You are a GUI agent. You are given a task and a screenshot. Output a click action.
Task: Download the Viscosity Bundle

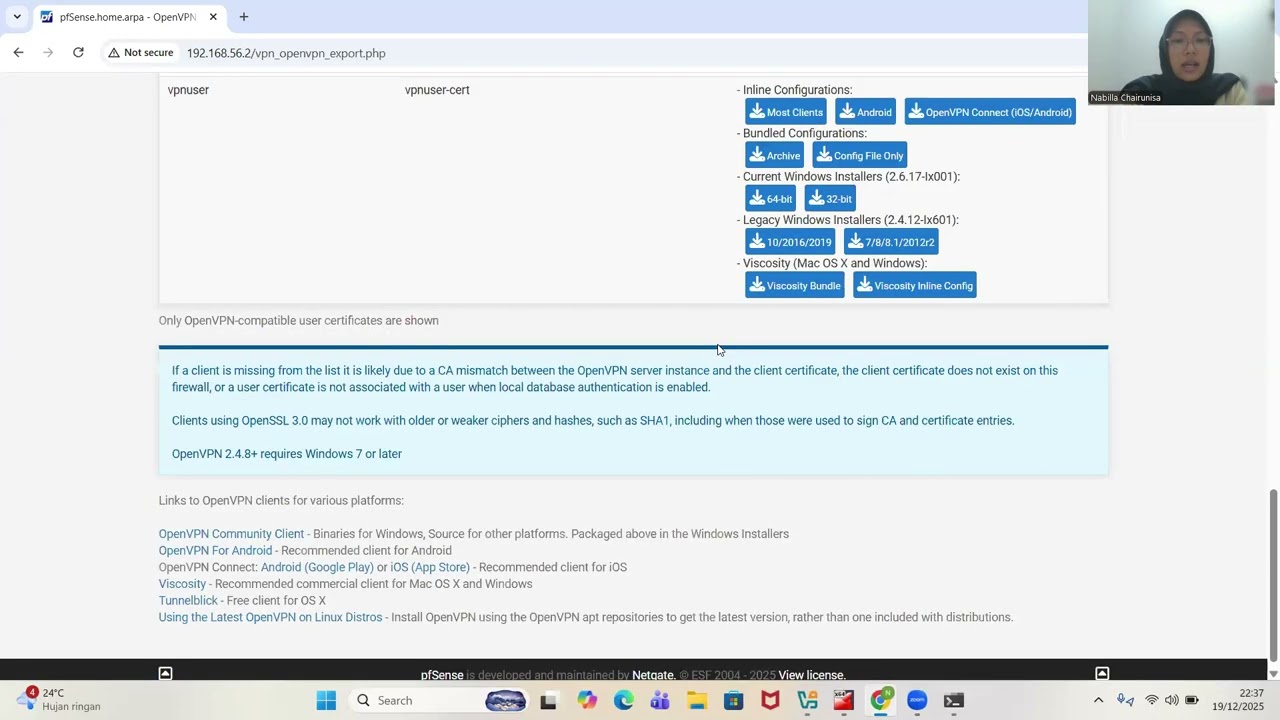click(794, 285)
